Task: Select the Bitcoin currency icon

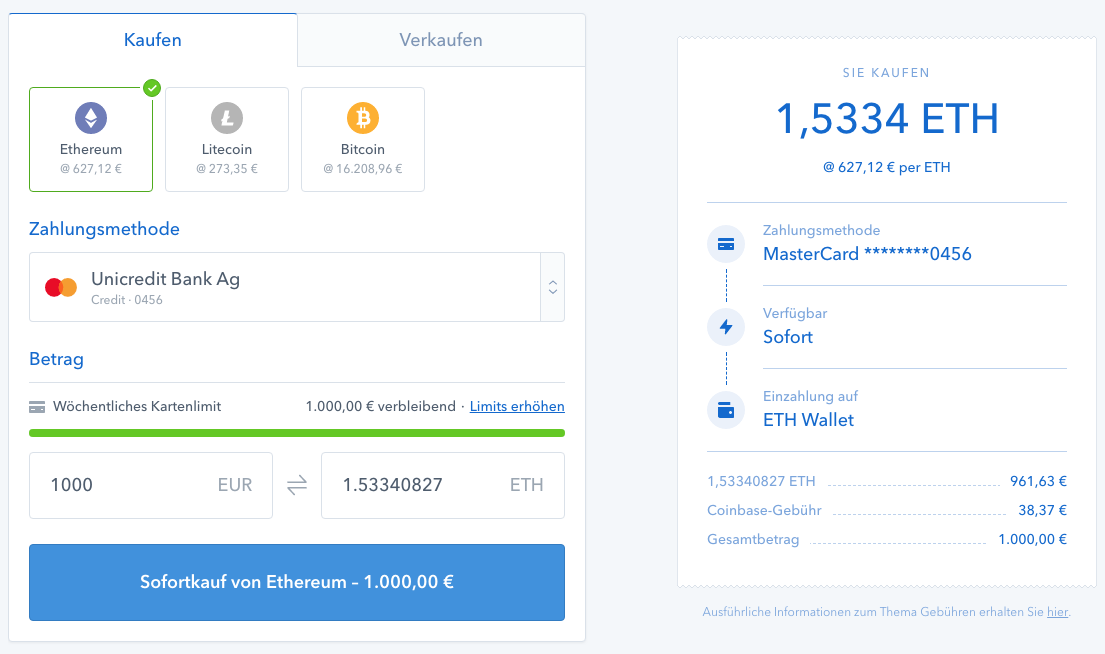Action: click(362, 117)
